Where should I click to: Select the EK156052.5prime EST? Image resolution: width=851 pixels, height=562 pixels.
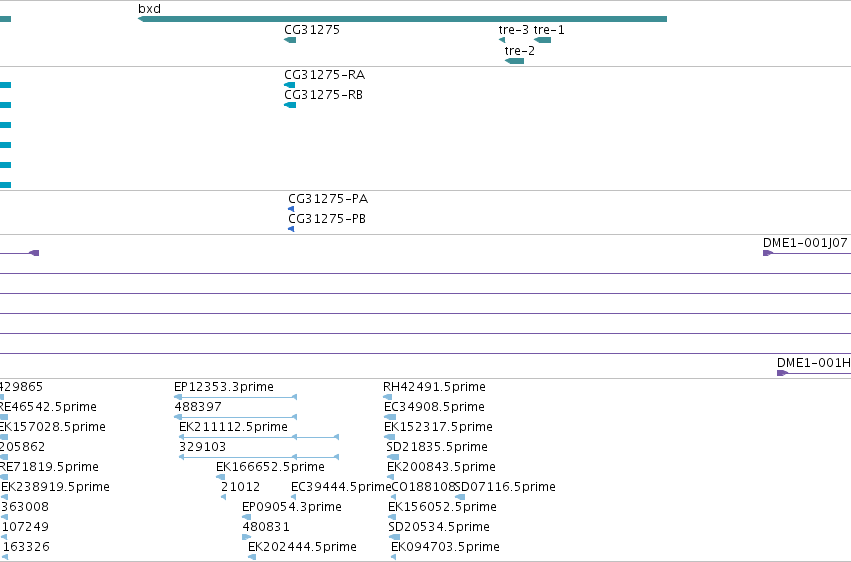[392, 517]
